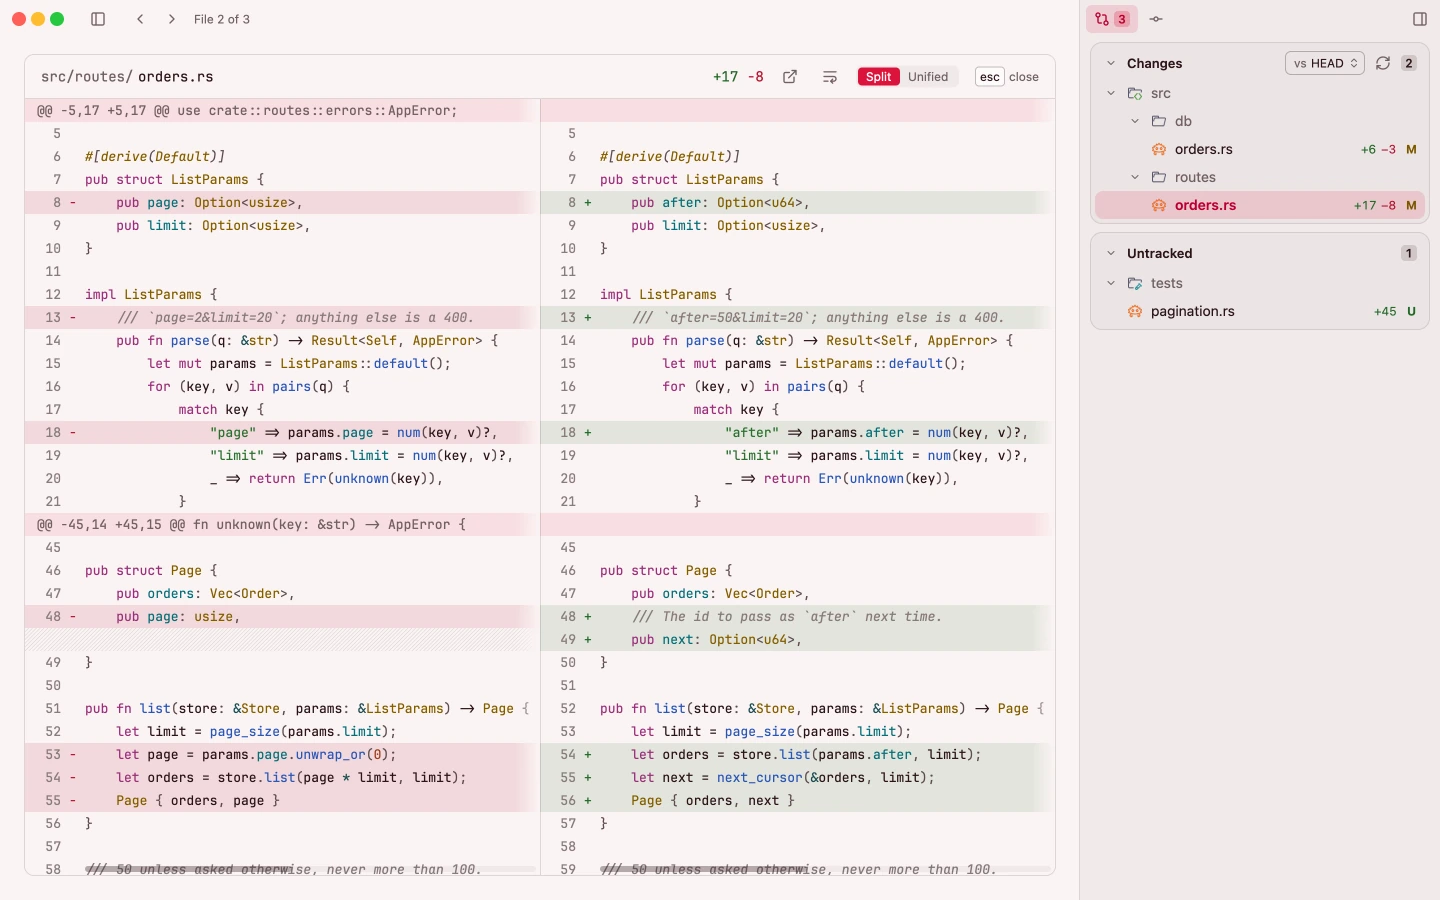Click added line 55 let next = next_cursor
Screen dimensions: 1440x900
point(797,778)
